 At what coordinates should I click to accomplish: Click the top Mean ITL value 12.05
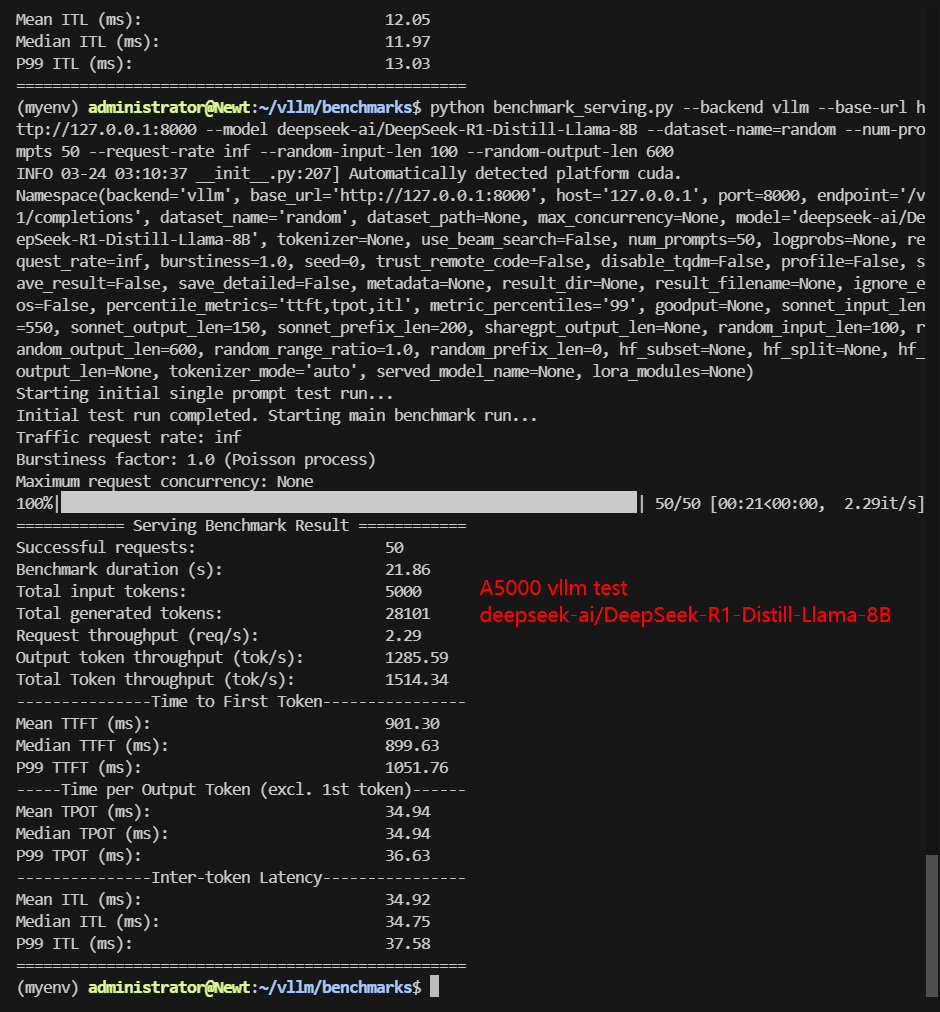pyautogui.click(x=407, y=19)
